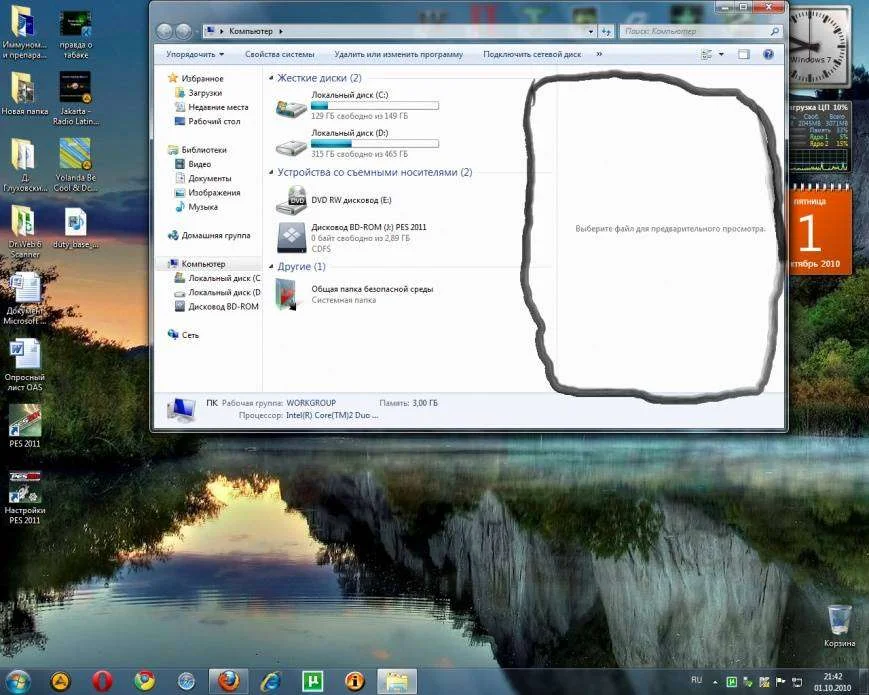Open uTorrent from the taskbar
This screenshot has width=869, height=695.
click(x=313, y=682)
